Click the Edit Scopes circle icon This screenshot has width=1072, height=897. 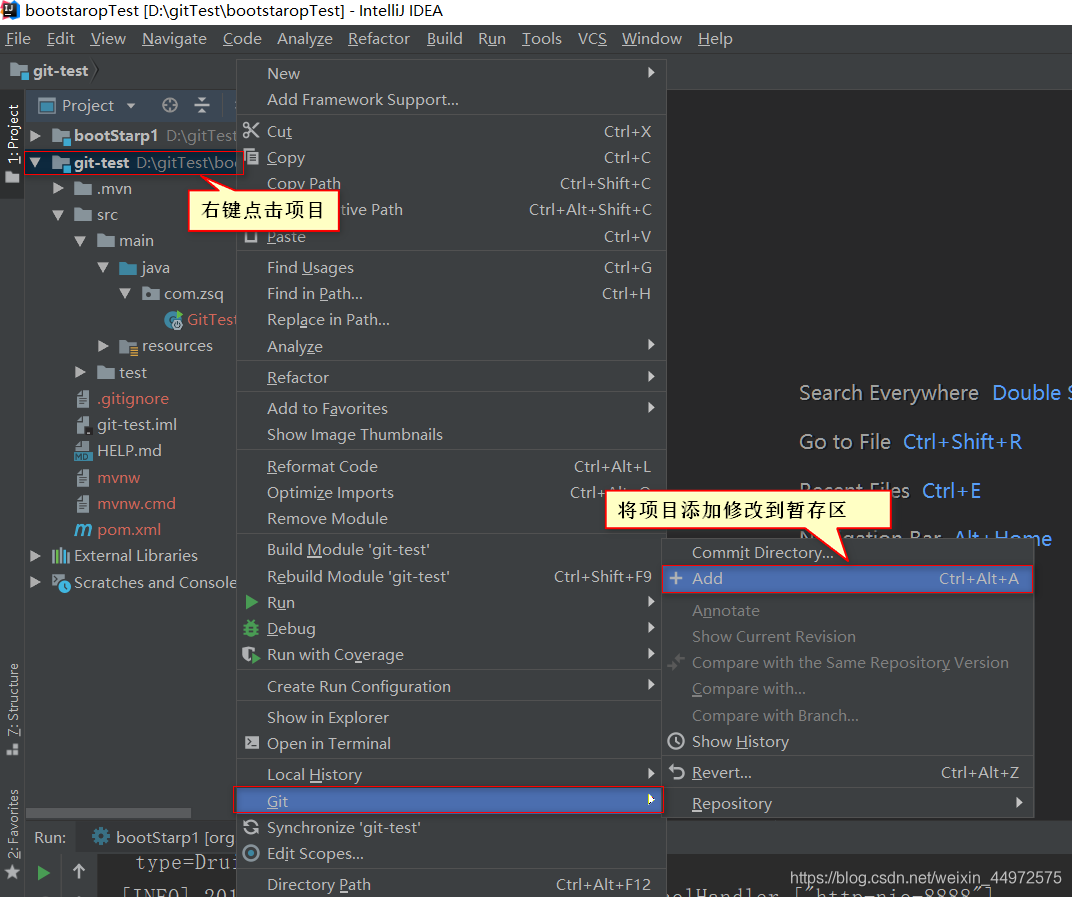[252, 853]
